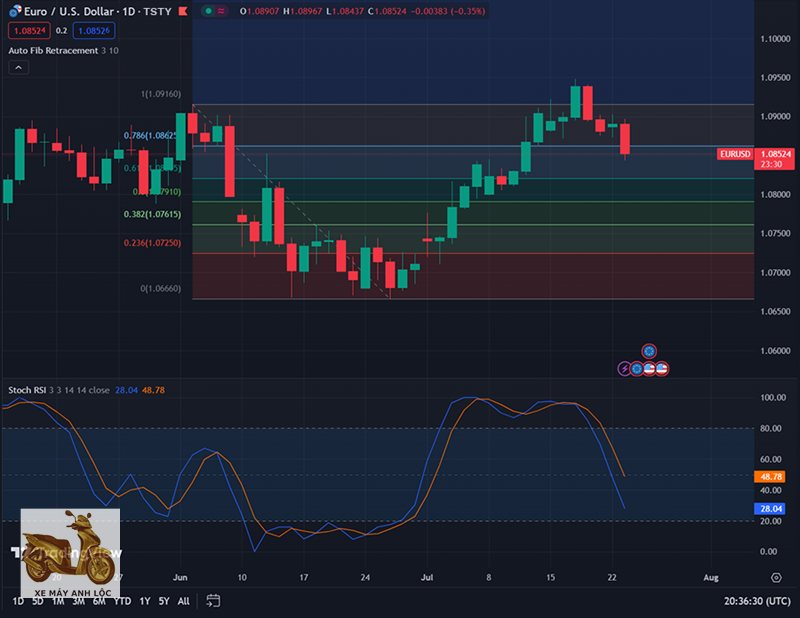800x618 pixels.
Task: Click the round EU flag economic event icon
Action: [636, 368]
